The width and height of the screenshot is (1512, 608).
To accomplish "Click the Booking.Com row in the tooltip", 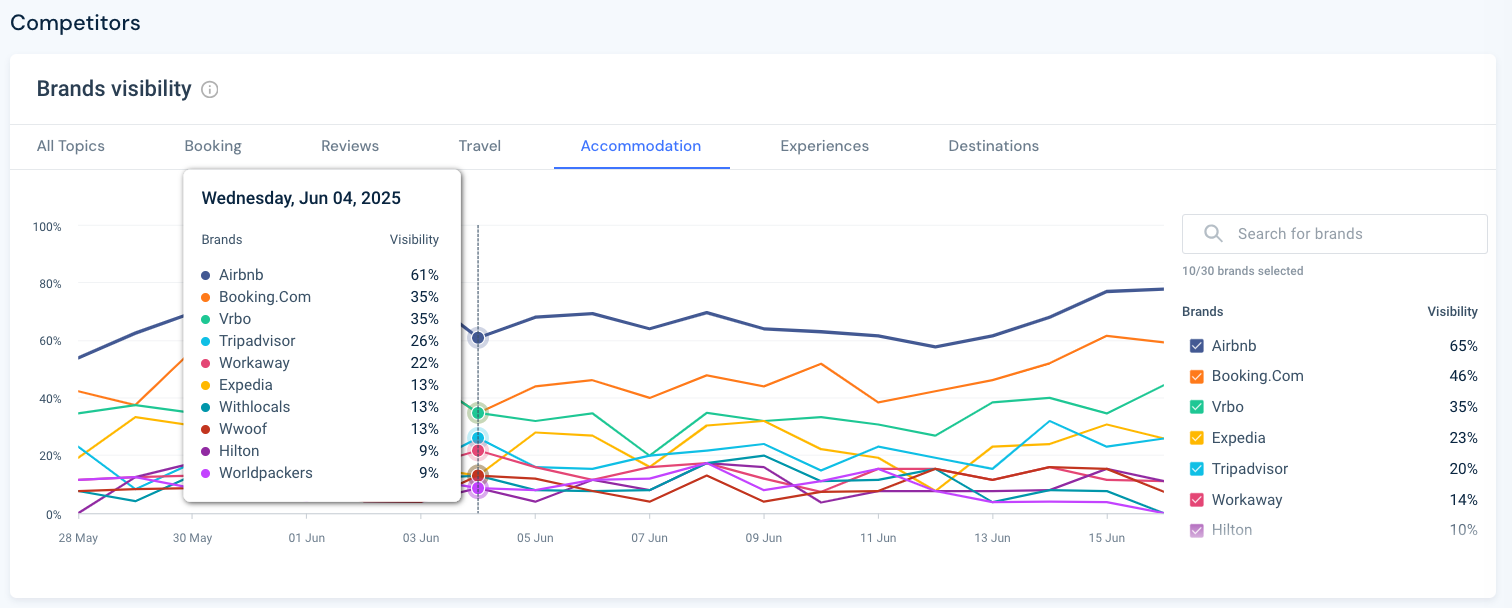I will point(320,297).
